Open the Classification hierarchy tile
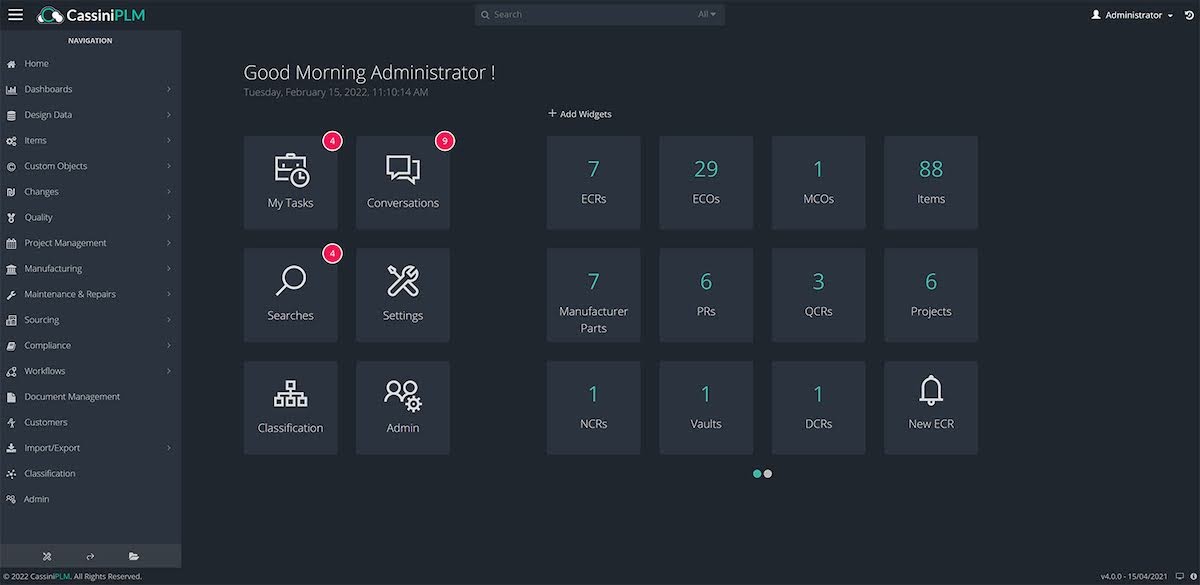This screenshot has width=1200, height=585. (x=291, y=396)
